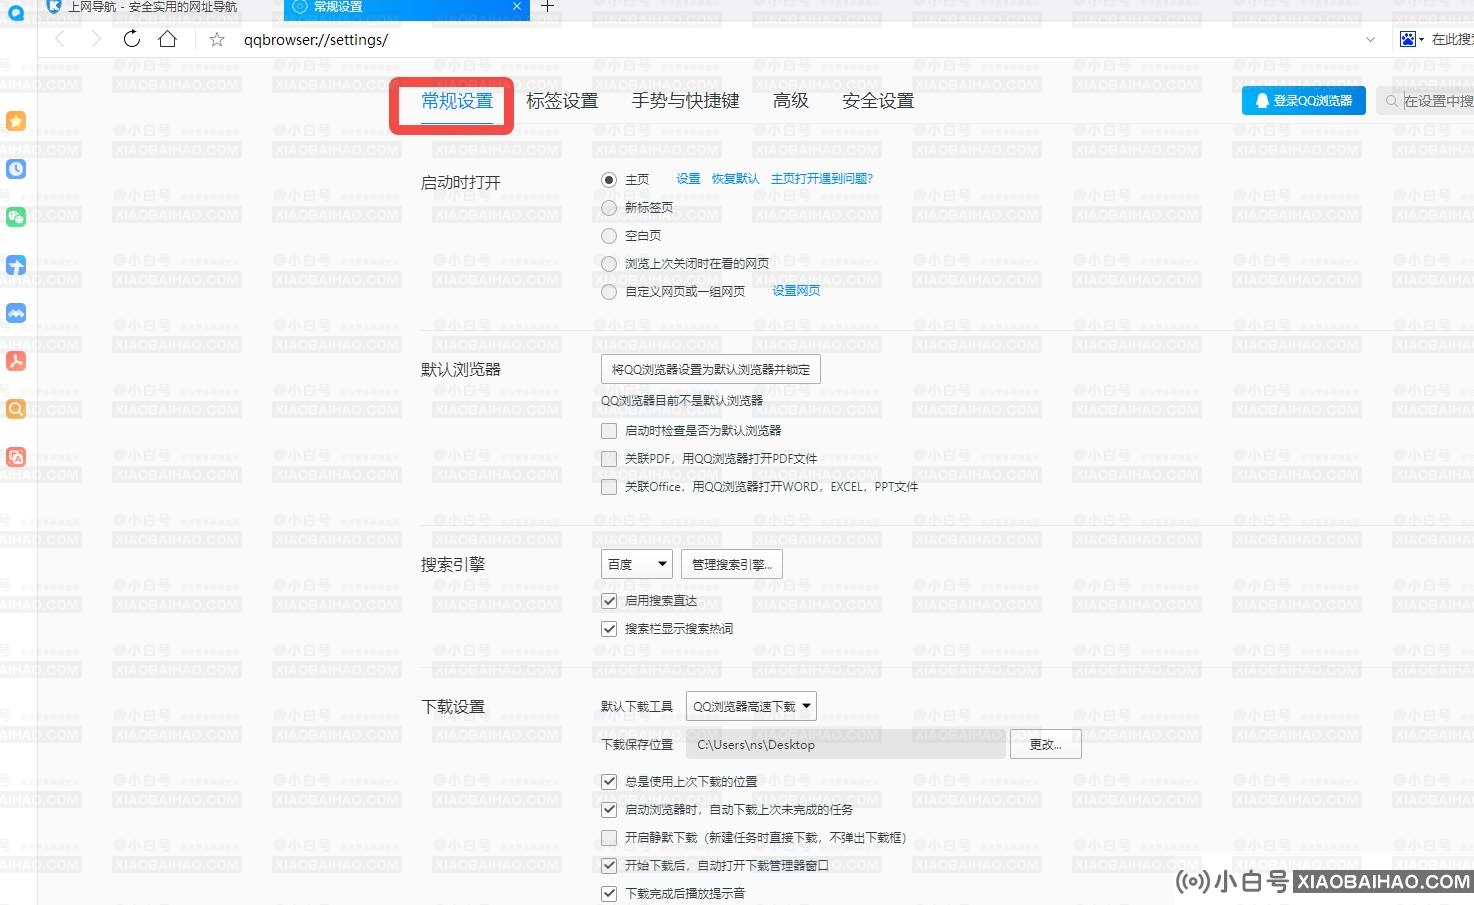Open the 百度 search engine dropdown
Viewport: 1474px width, 905px height.
coord(637,564)
